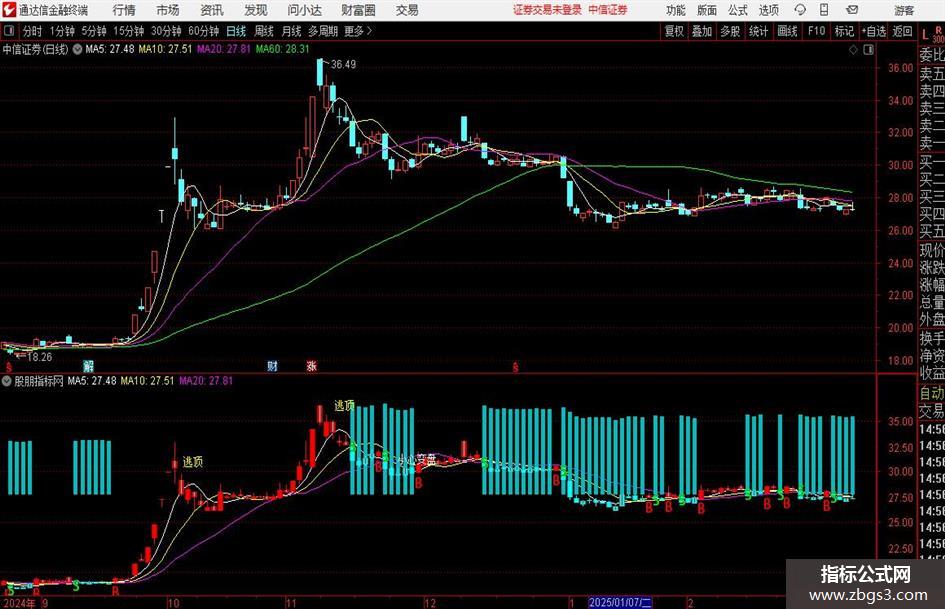Click the 18.26 low price label
The height and width of the screenshot is (609, 945).
(x=40, y=357)
